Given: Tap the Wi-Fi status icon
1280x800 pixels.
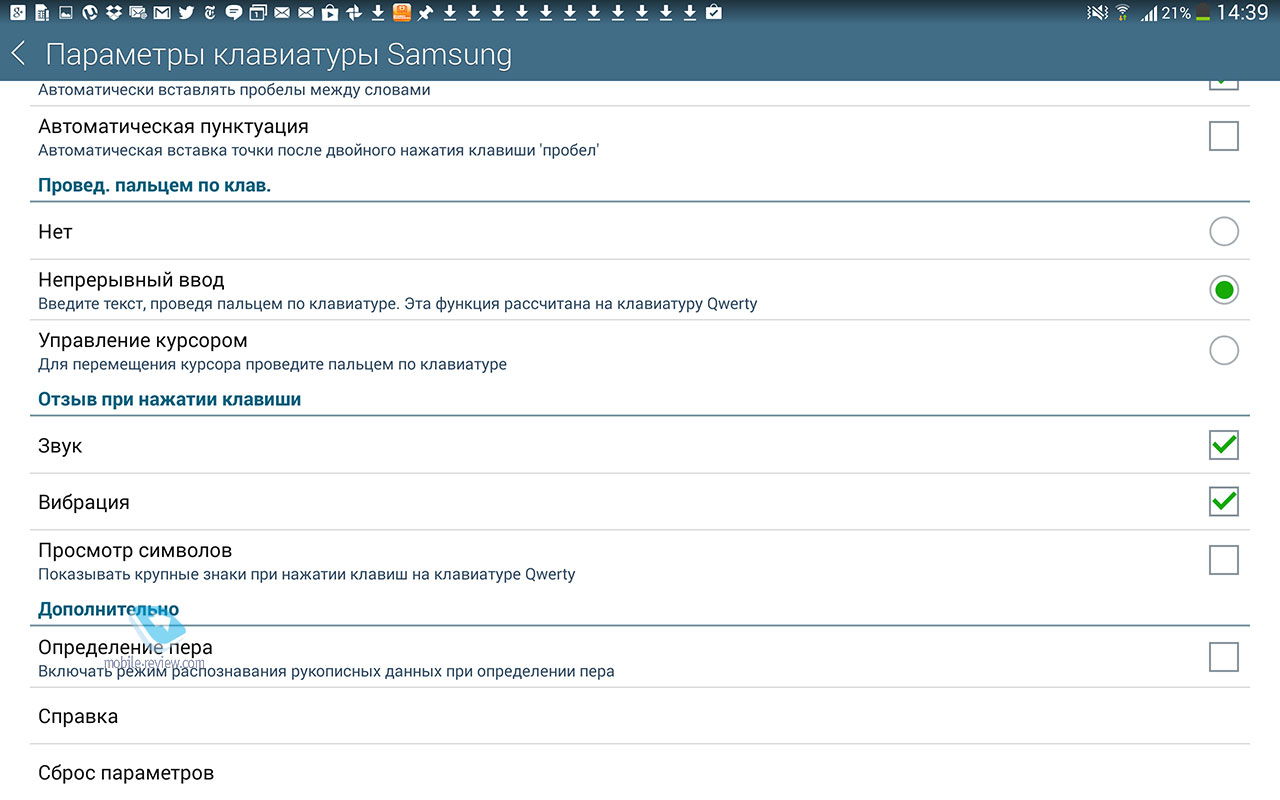Looking at the screenshot, I should click(1124, 13).
